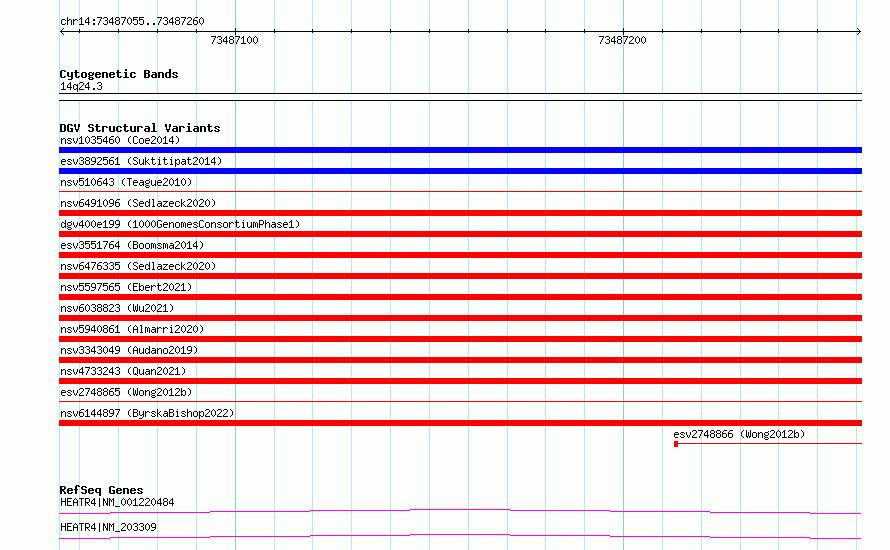Select the nsv6038823 (Wu2021) variant label
The width and height of the screenshot is (890, 550).
[117, 308]
